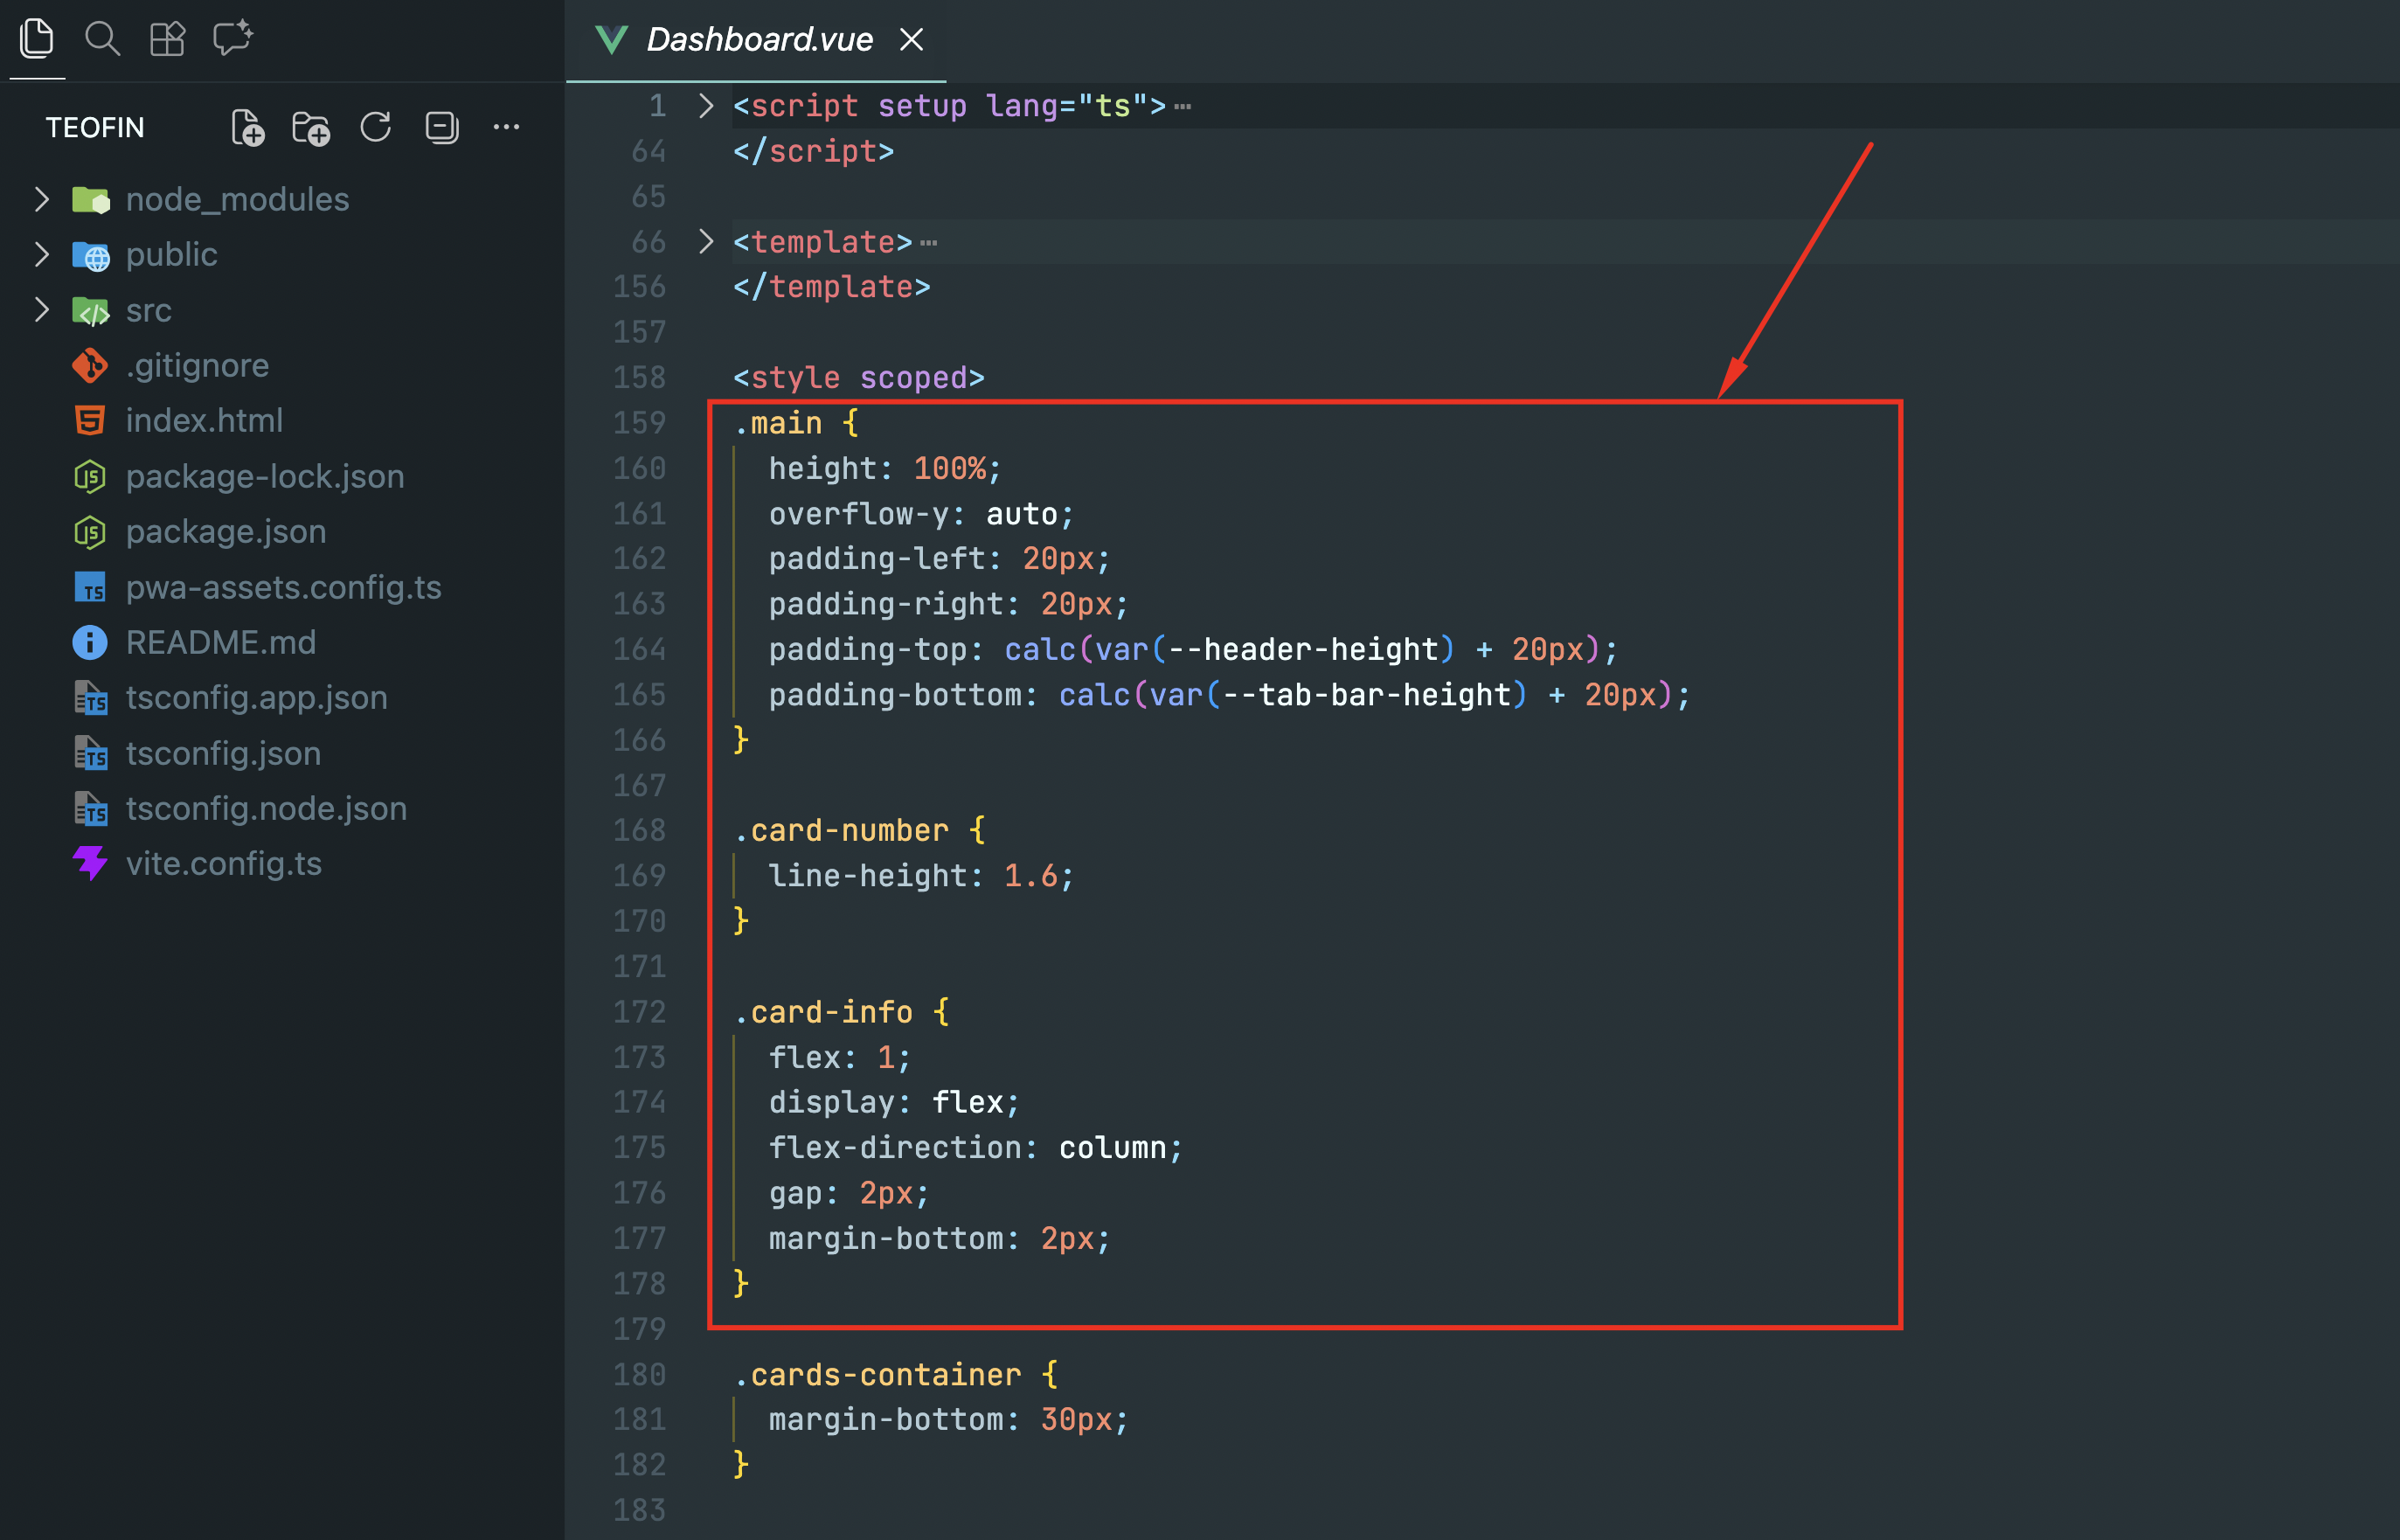The height and width of the screenshot is (1540, 2400).
Task: Click the New Folder icon
Action: point(311,128)
